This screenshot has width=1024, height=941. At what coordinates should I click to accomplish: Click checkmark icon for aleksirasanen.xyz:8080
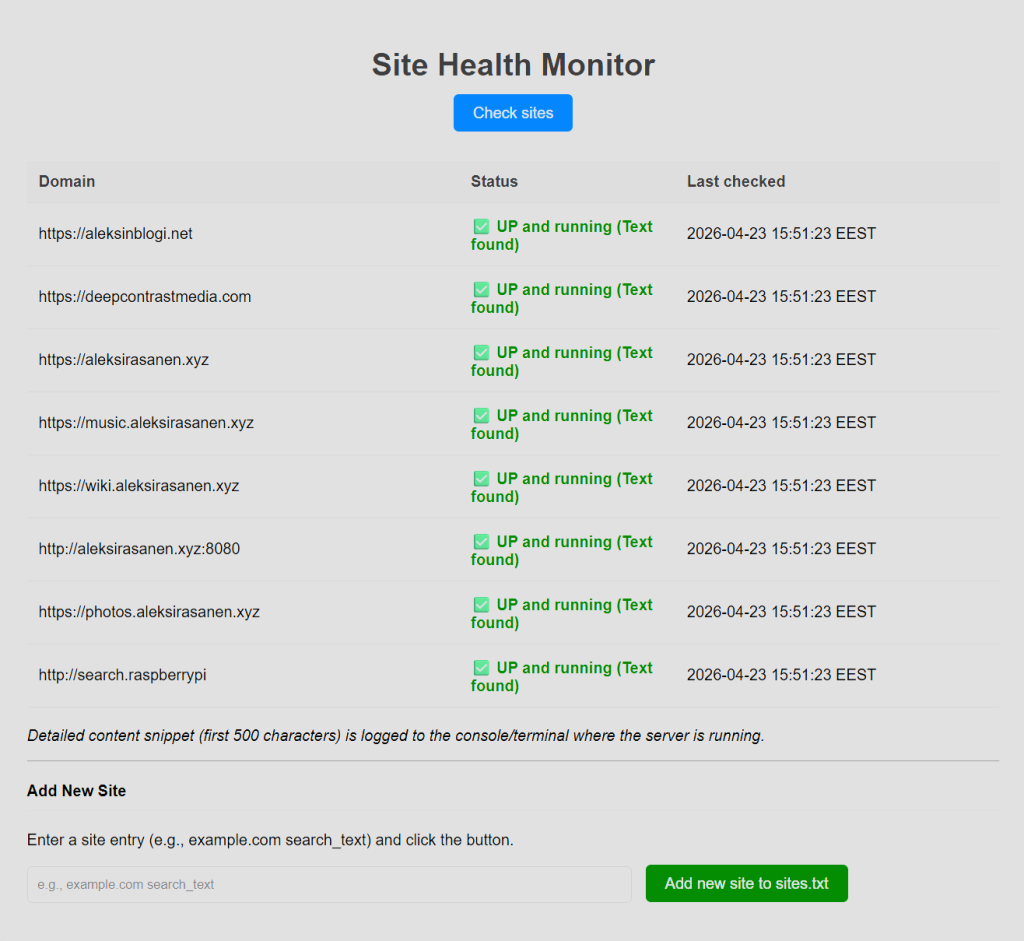click(x=481, y=542)
